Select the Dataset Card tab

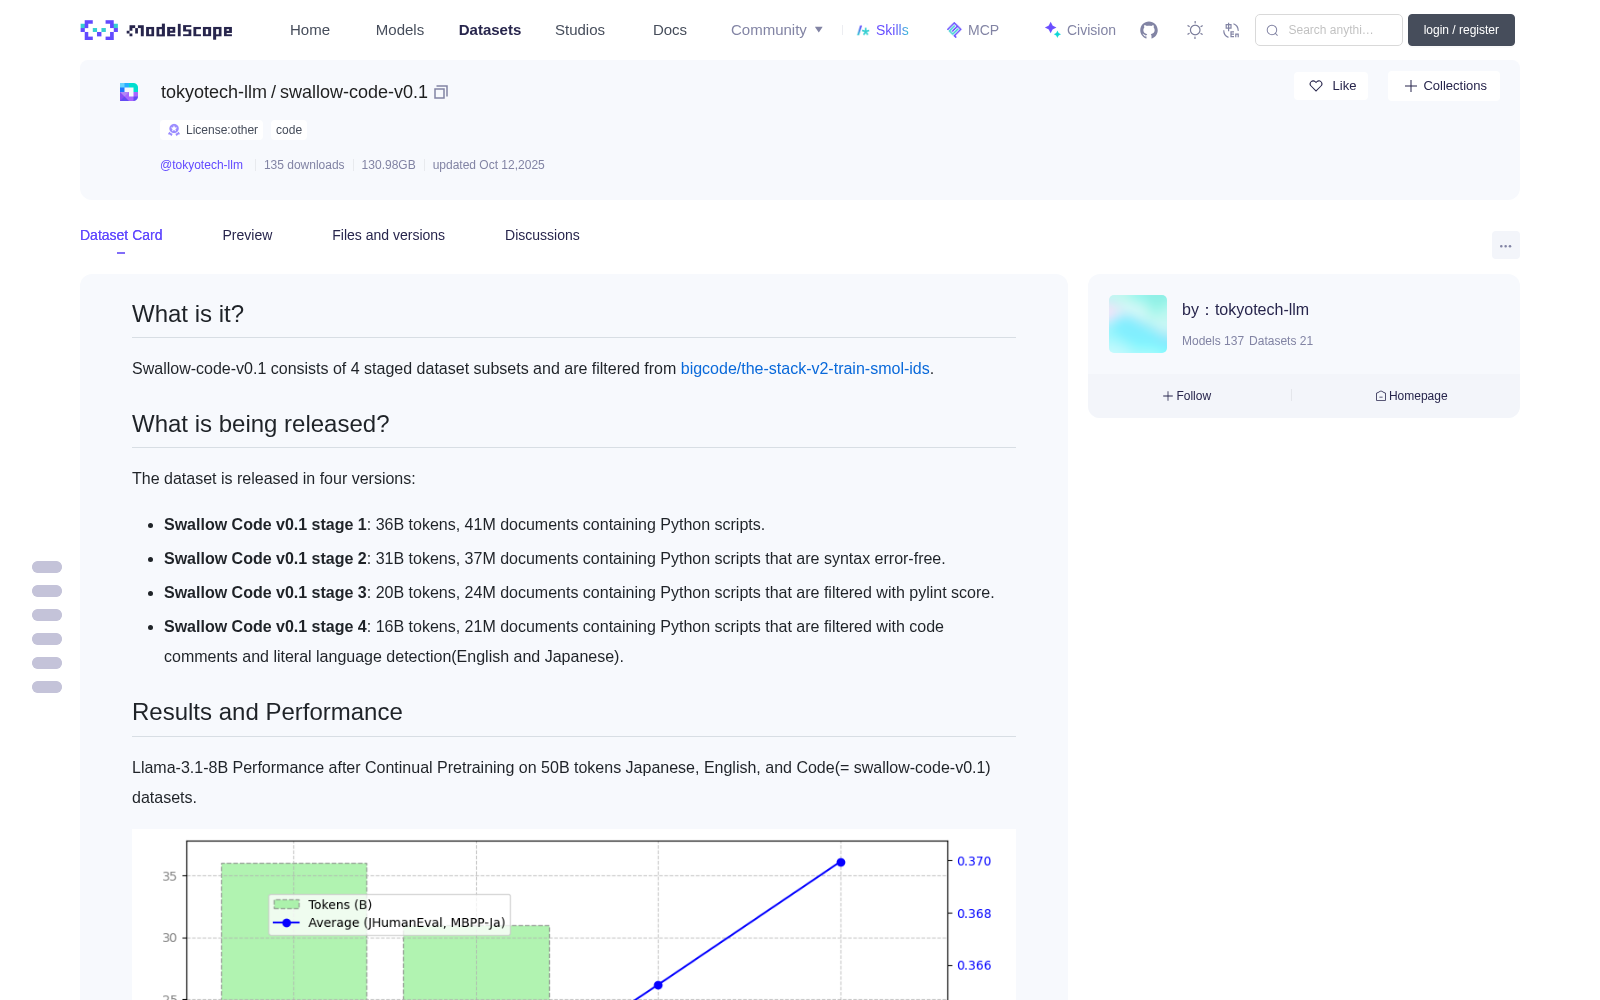click(121, 235)
